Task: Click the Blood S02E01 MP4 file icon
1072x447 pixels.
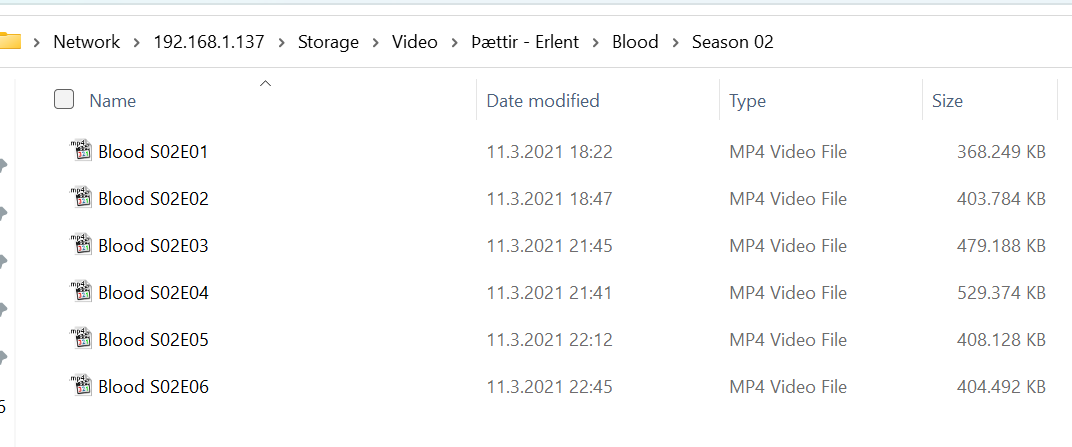Action: pos(80,151)
